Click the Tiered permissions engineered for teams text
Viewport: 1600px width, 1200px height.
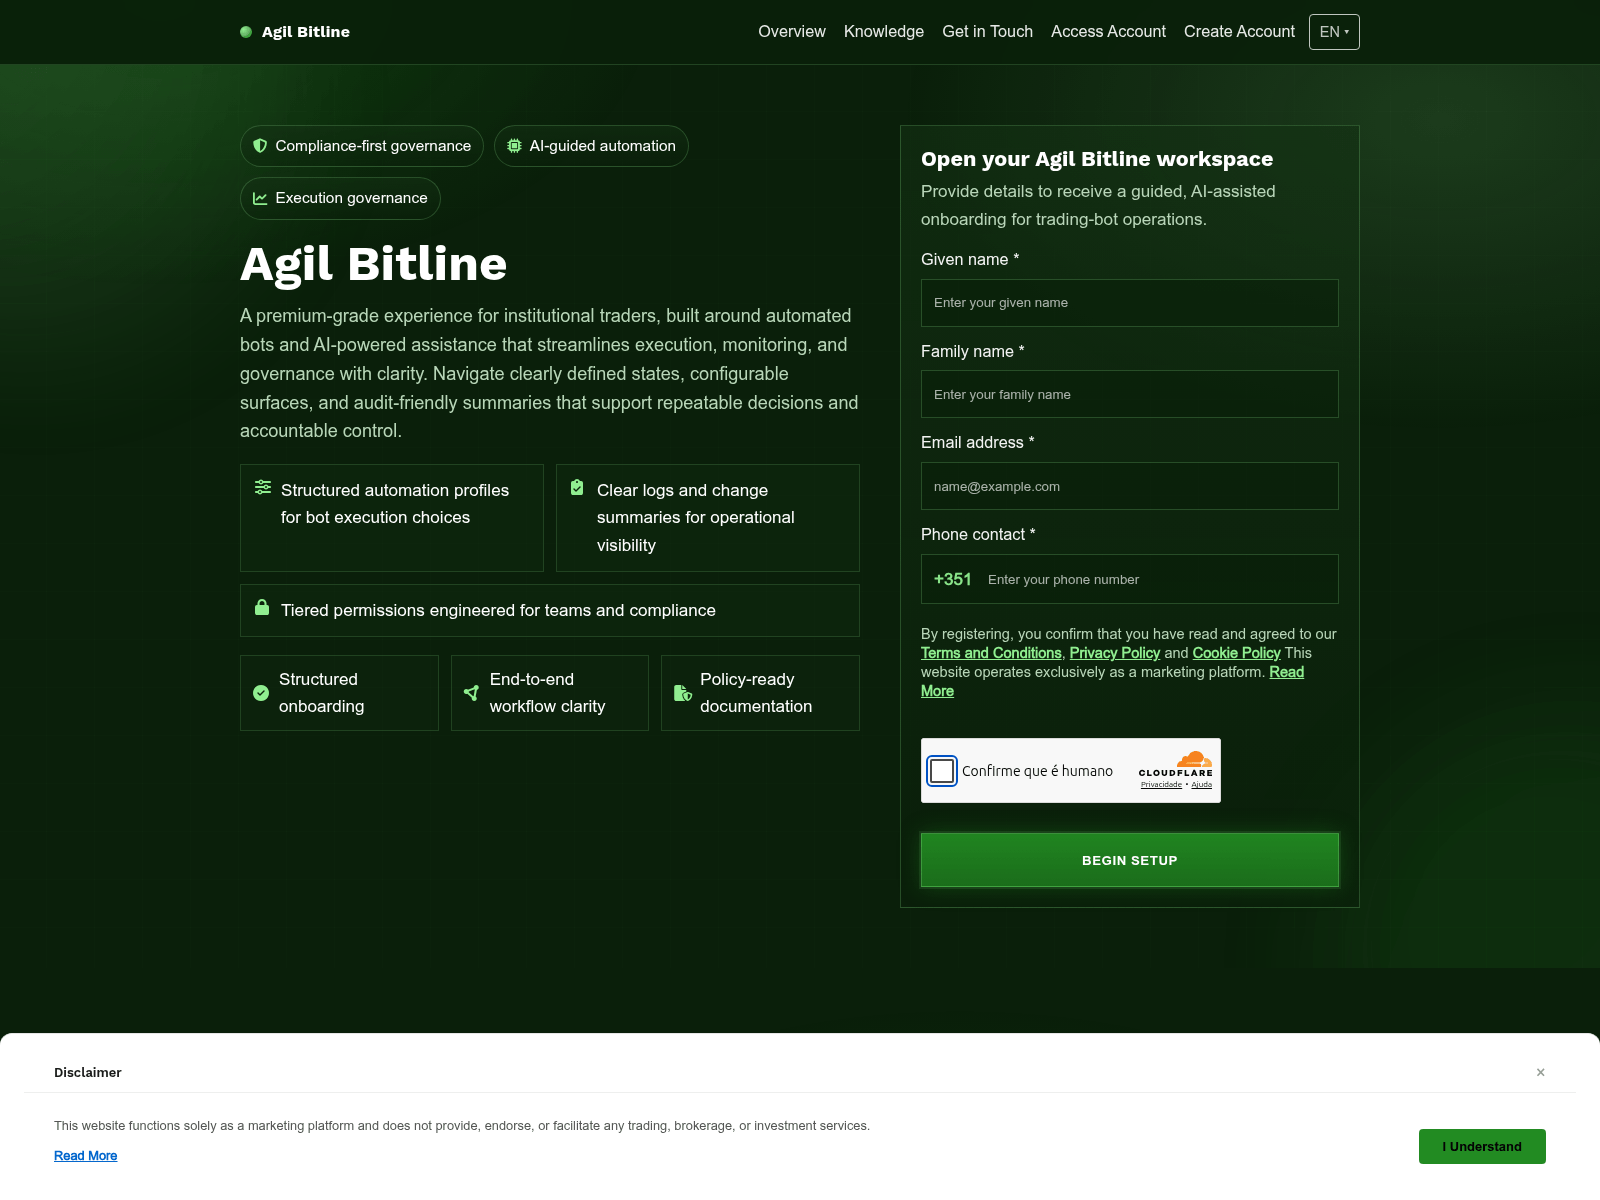498,610
